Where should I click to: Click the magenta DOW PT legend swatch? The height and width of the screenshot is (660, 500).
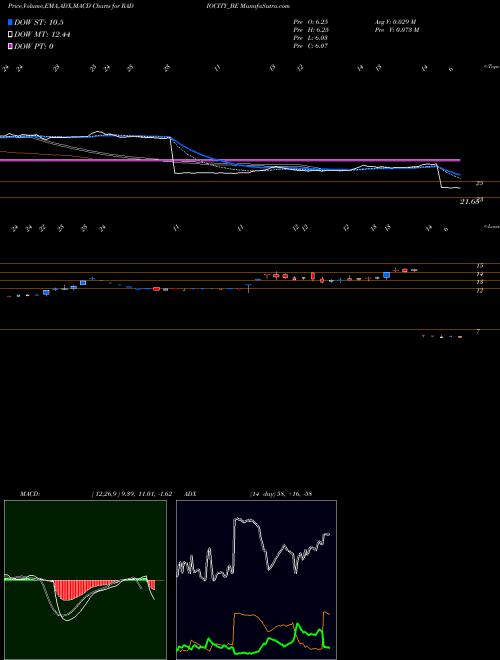click(x=11, y=46)
